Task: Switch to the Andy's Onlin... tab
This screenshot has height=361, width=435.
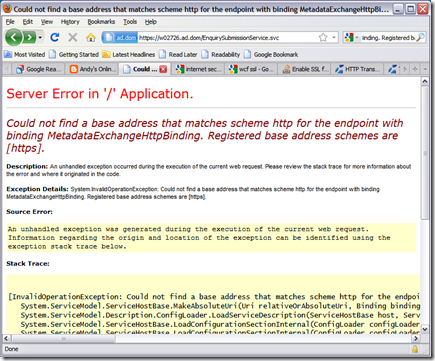Action: [92, 69]
